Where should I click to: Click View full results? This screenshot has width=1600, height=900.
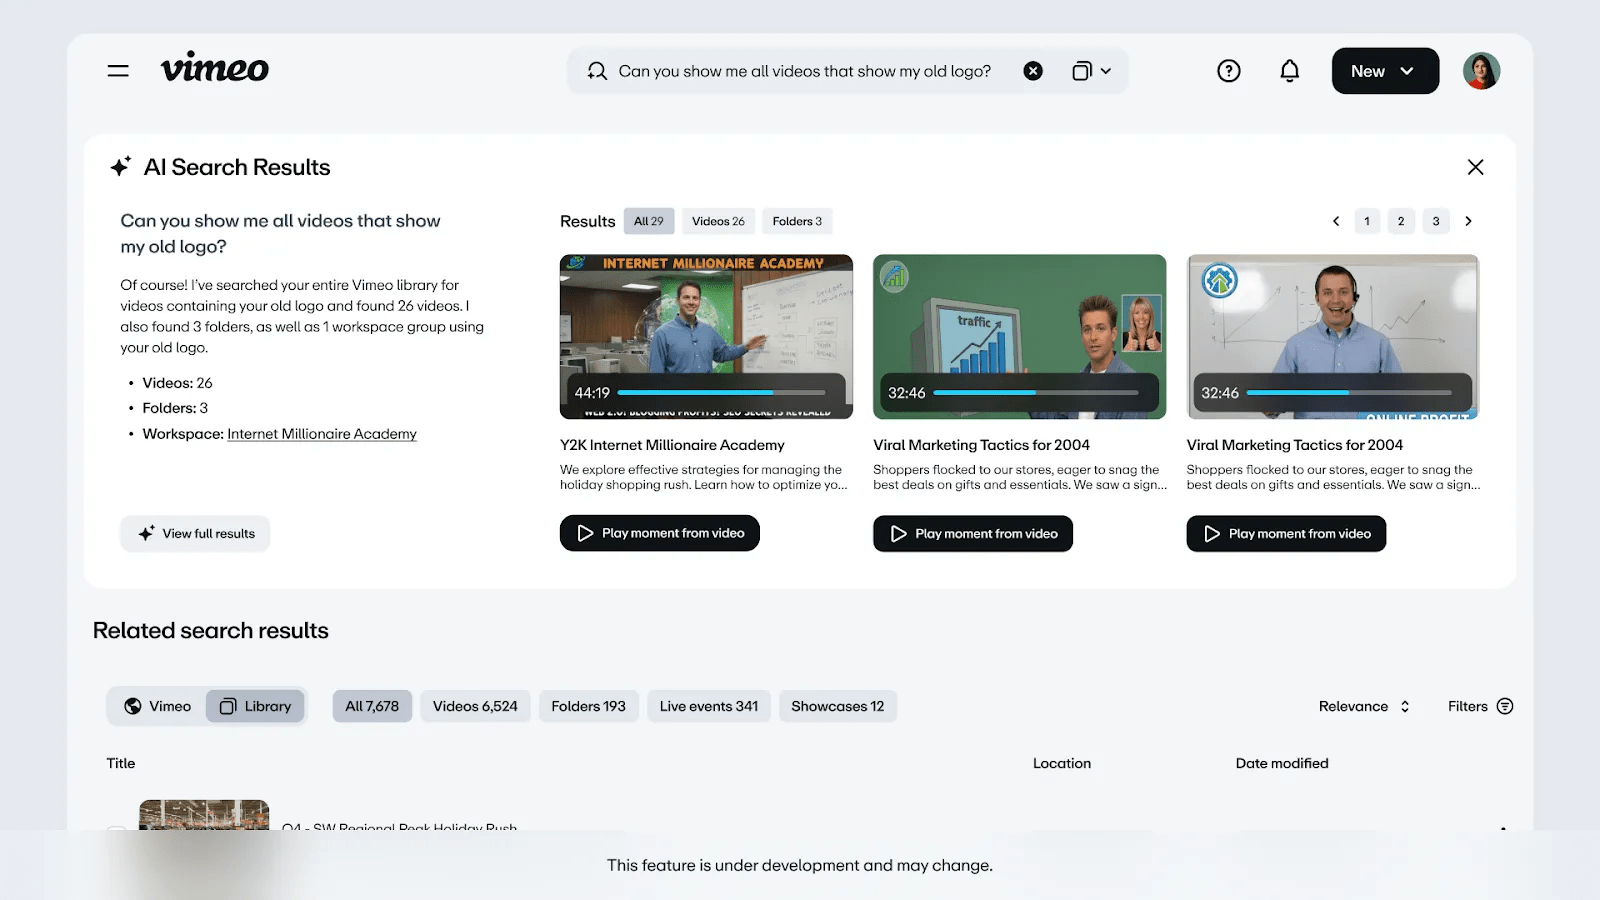(x=195, y=533)
